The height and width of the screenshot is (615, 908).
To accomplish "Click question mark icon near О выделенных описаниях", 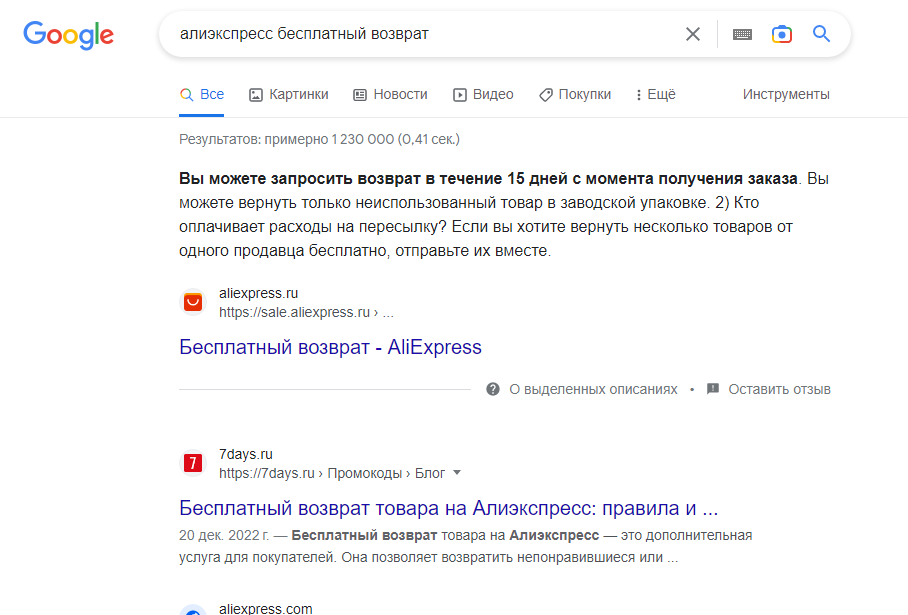I will (493, 389).
